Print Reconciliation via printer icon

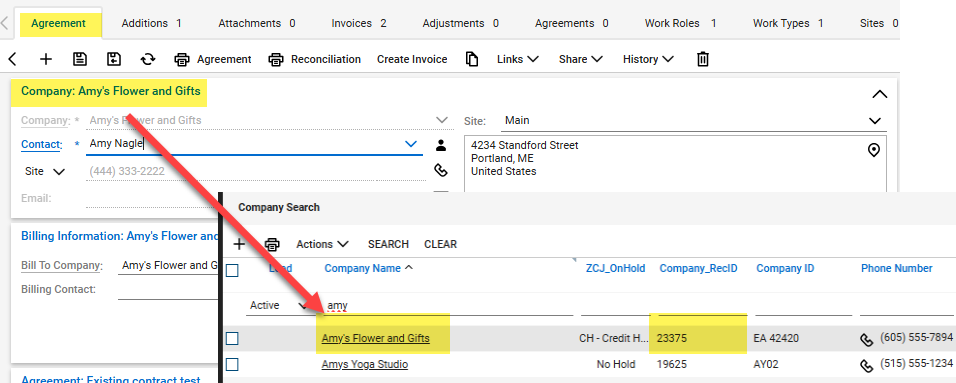pyautogui.click(x=276, y=59)
